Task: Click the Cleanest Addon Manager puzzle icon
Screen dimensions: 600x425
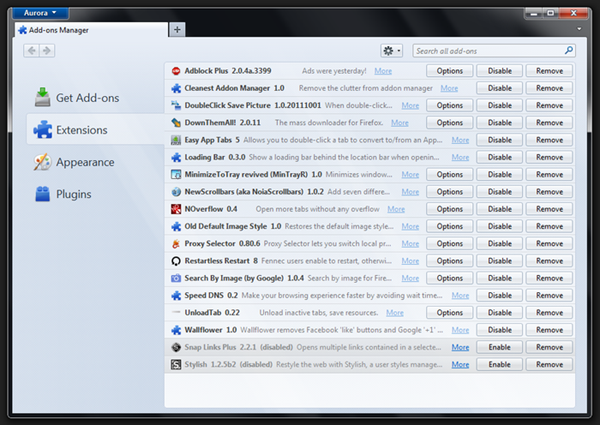Action: pyautogui.click(x=176, y=88)
